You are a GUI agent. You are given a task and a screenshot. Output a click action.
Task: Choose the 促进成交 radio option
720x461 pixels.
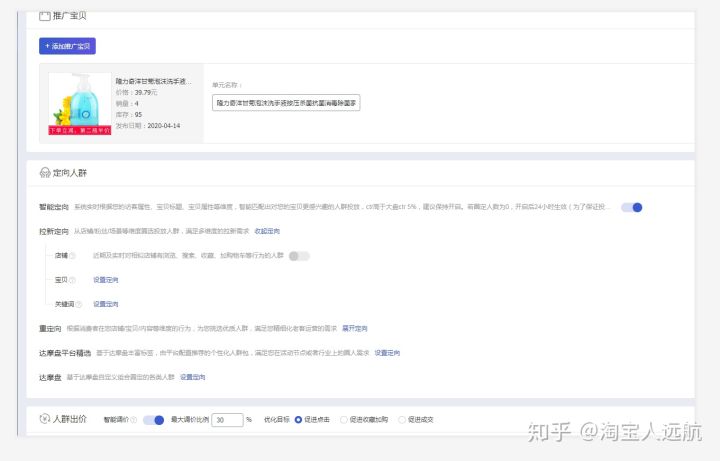401,420
